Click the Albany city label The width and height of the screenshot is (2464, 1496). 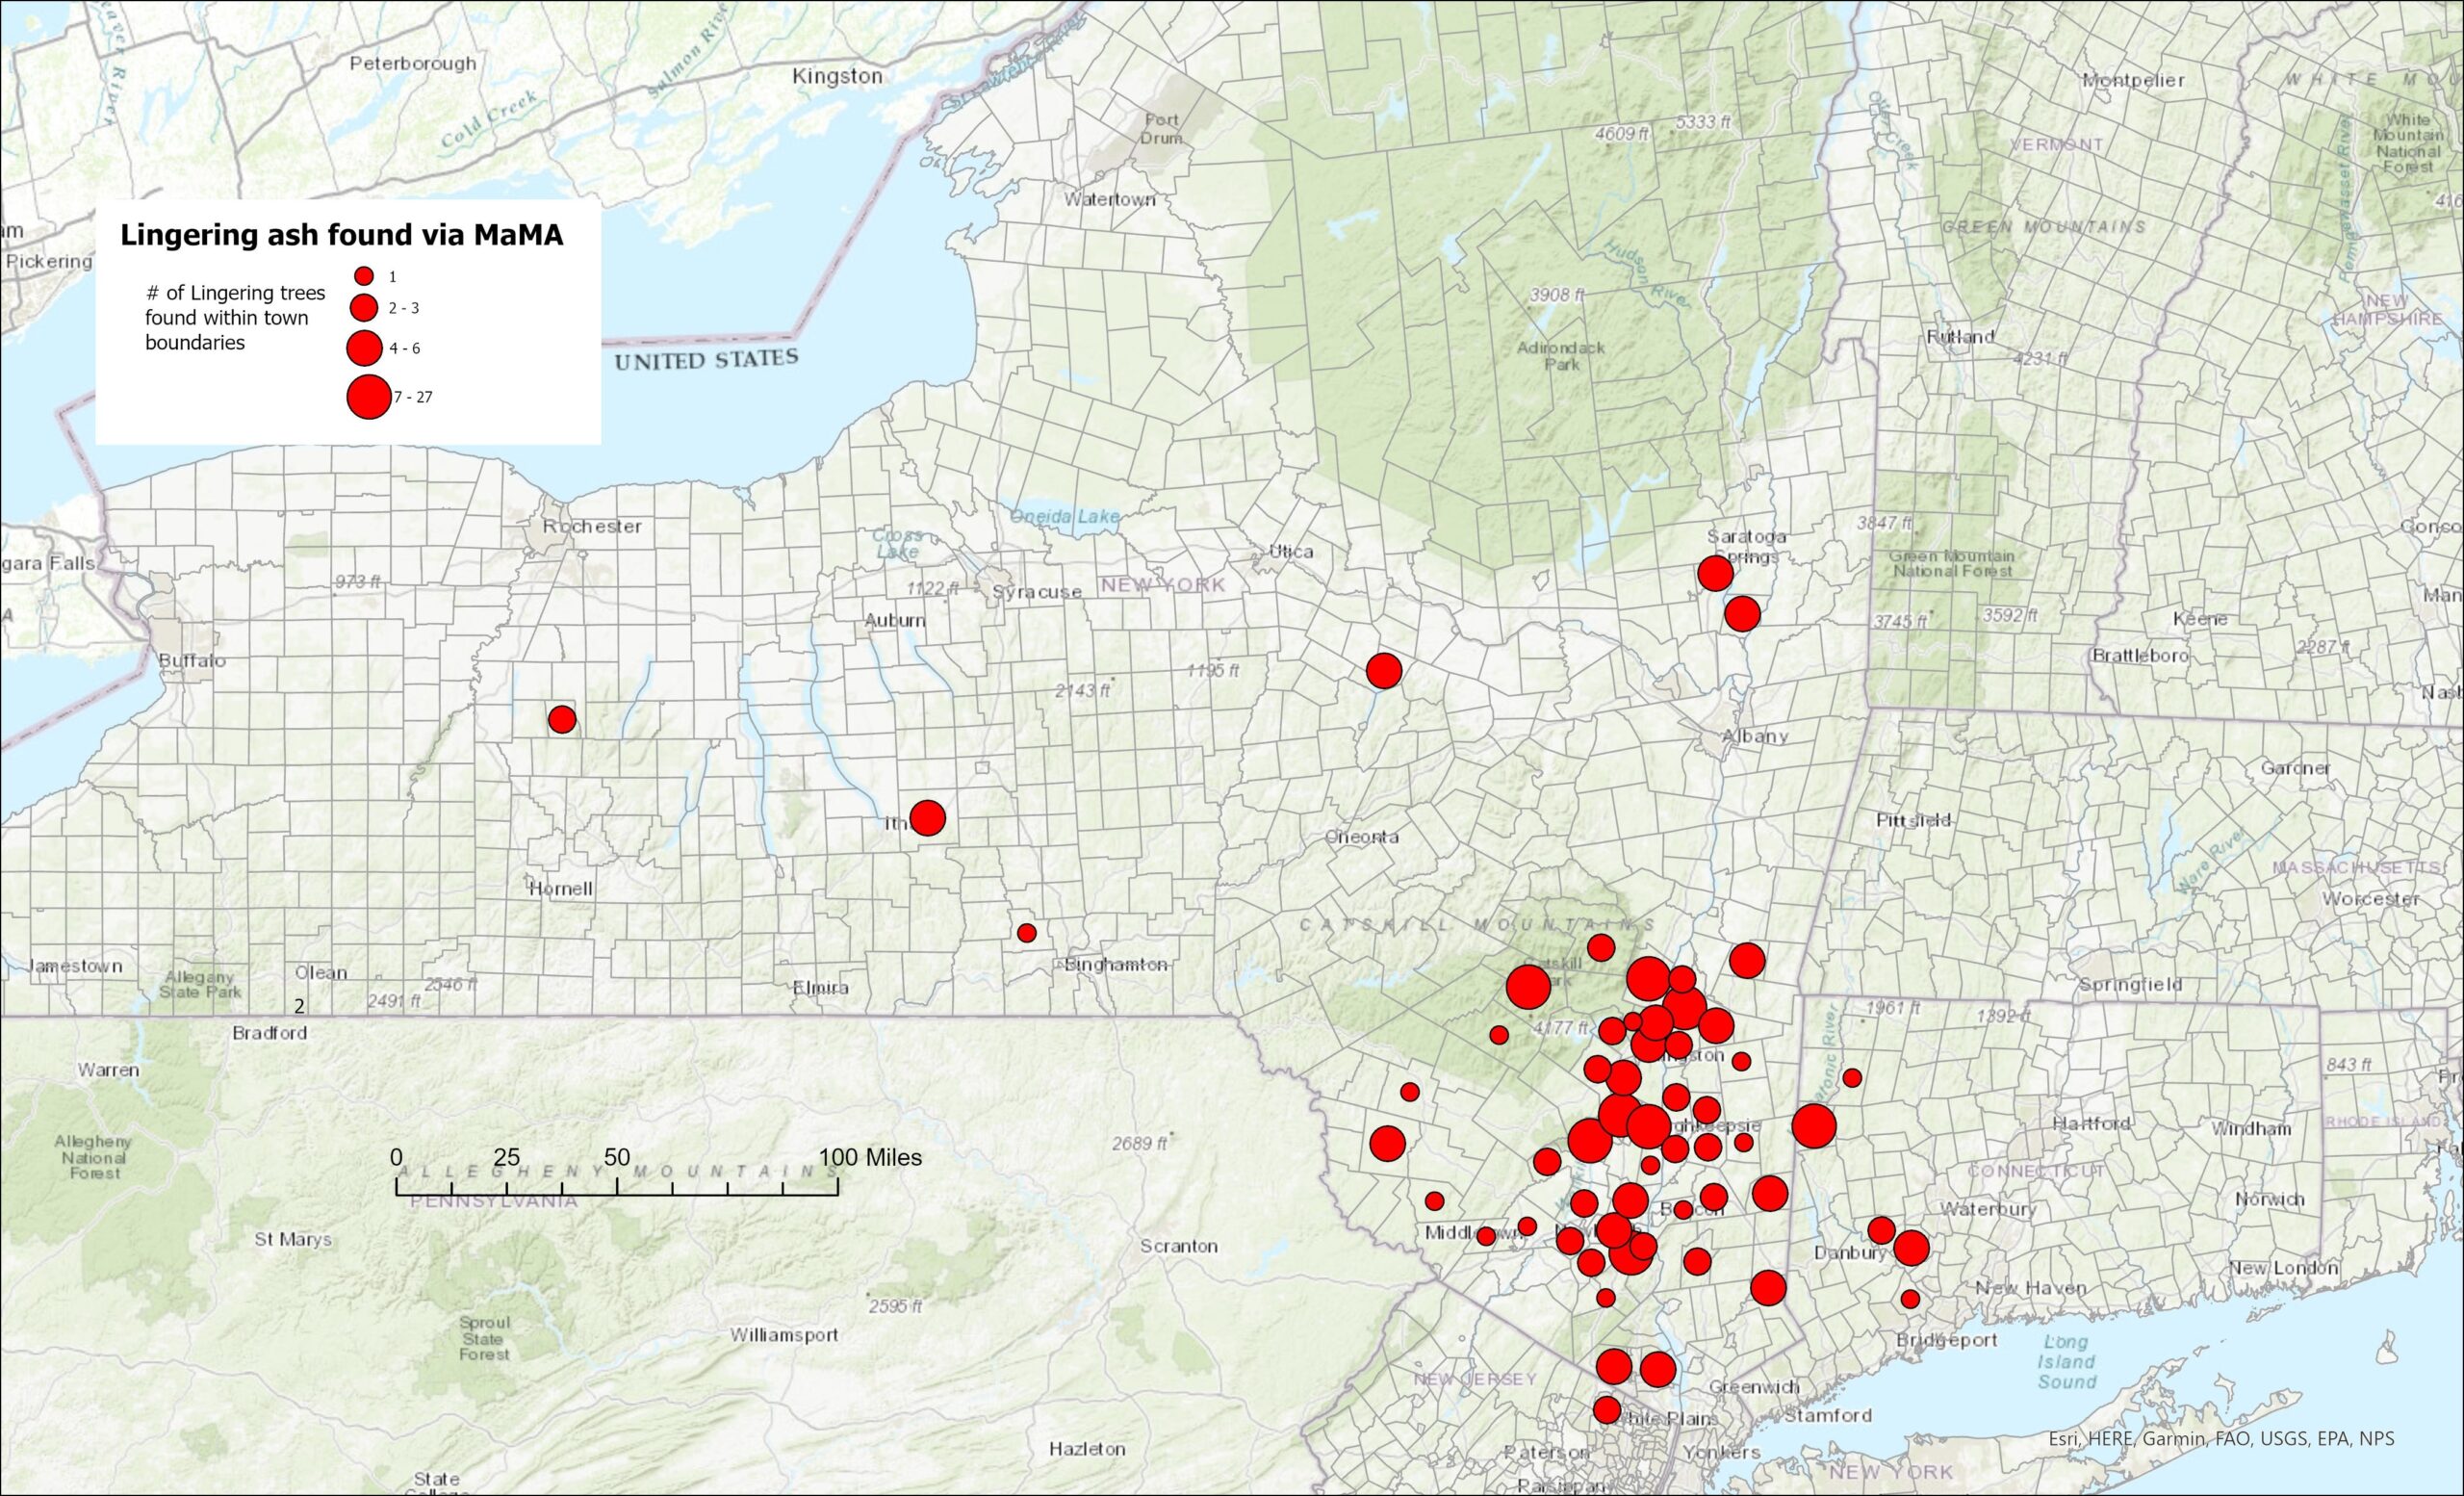1754,736
